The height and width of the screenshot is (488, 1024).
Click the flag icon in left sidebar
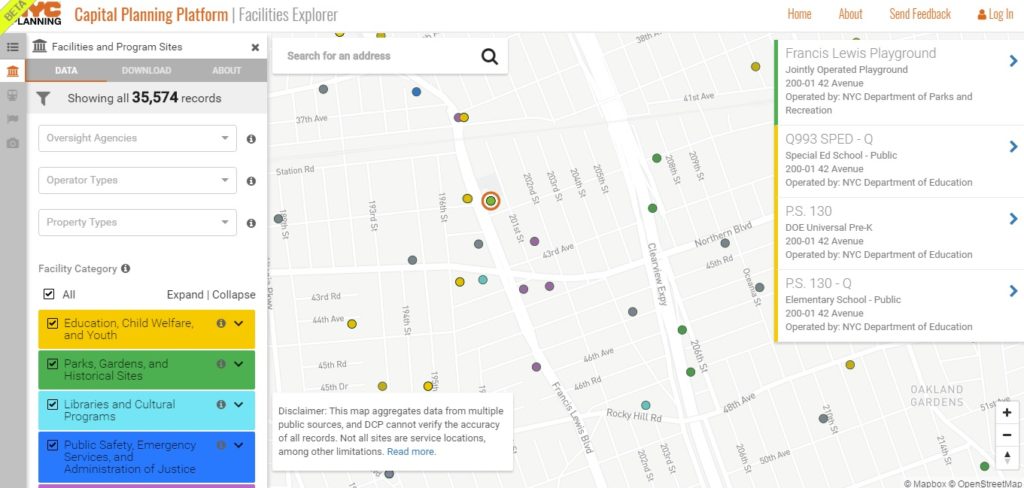pyautogui.click(x=13, y=119)
